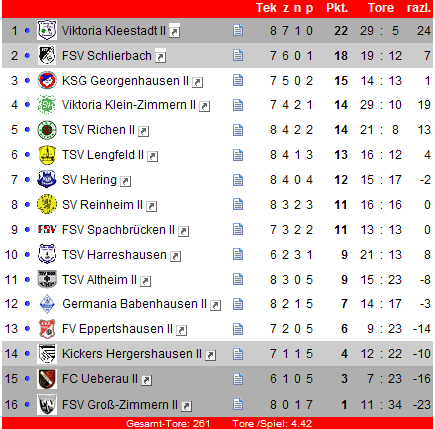Click the external link icon beside FSV Groß-Zimmern II
This screenshot has height=429, width=435.
tap(187, 406)
